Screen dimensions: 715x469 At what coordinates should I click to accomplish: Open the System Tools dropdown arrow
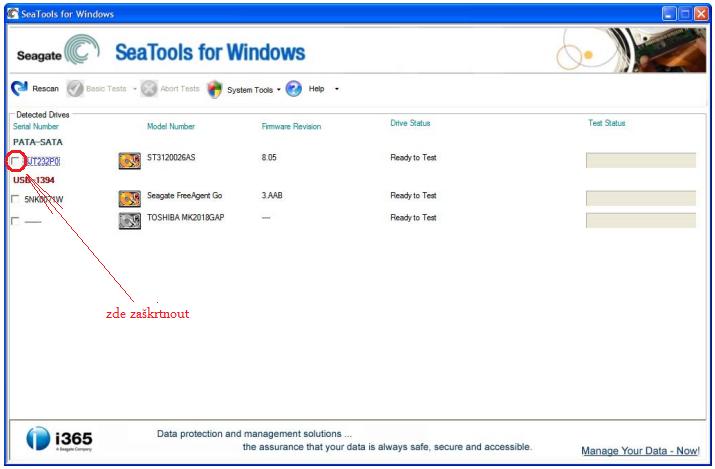(x=279, y=89)
